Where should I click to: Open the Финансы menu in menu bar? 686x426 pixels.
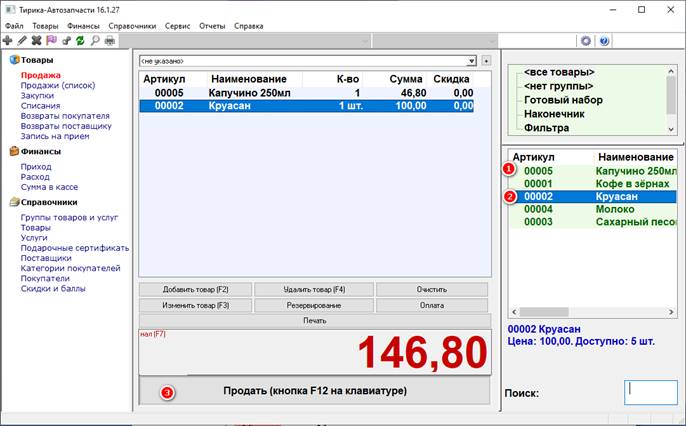(x=83, y=26)
